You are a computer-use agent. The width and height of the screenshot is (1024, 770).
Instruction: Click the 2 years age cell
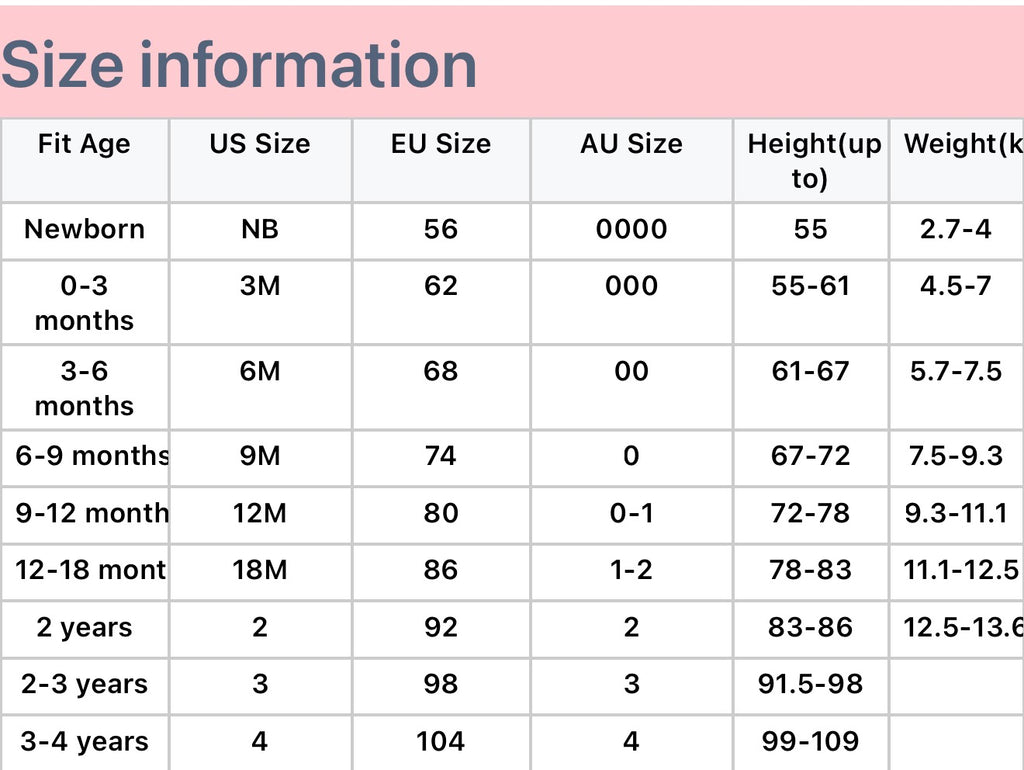[84, 628]
